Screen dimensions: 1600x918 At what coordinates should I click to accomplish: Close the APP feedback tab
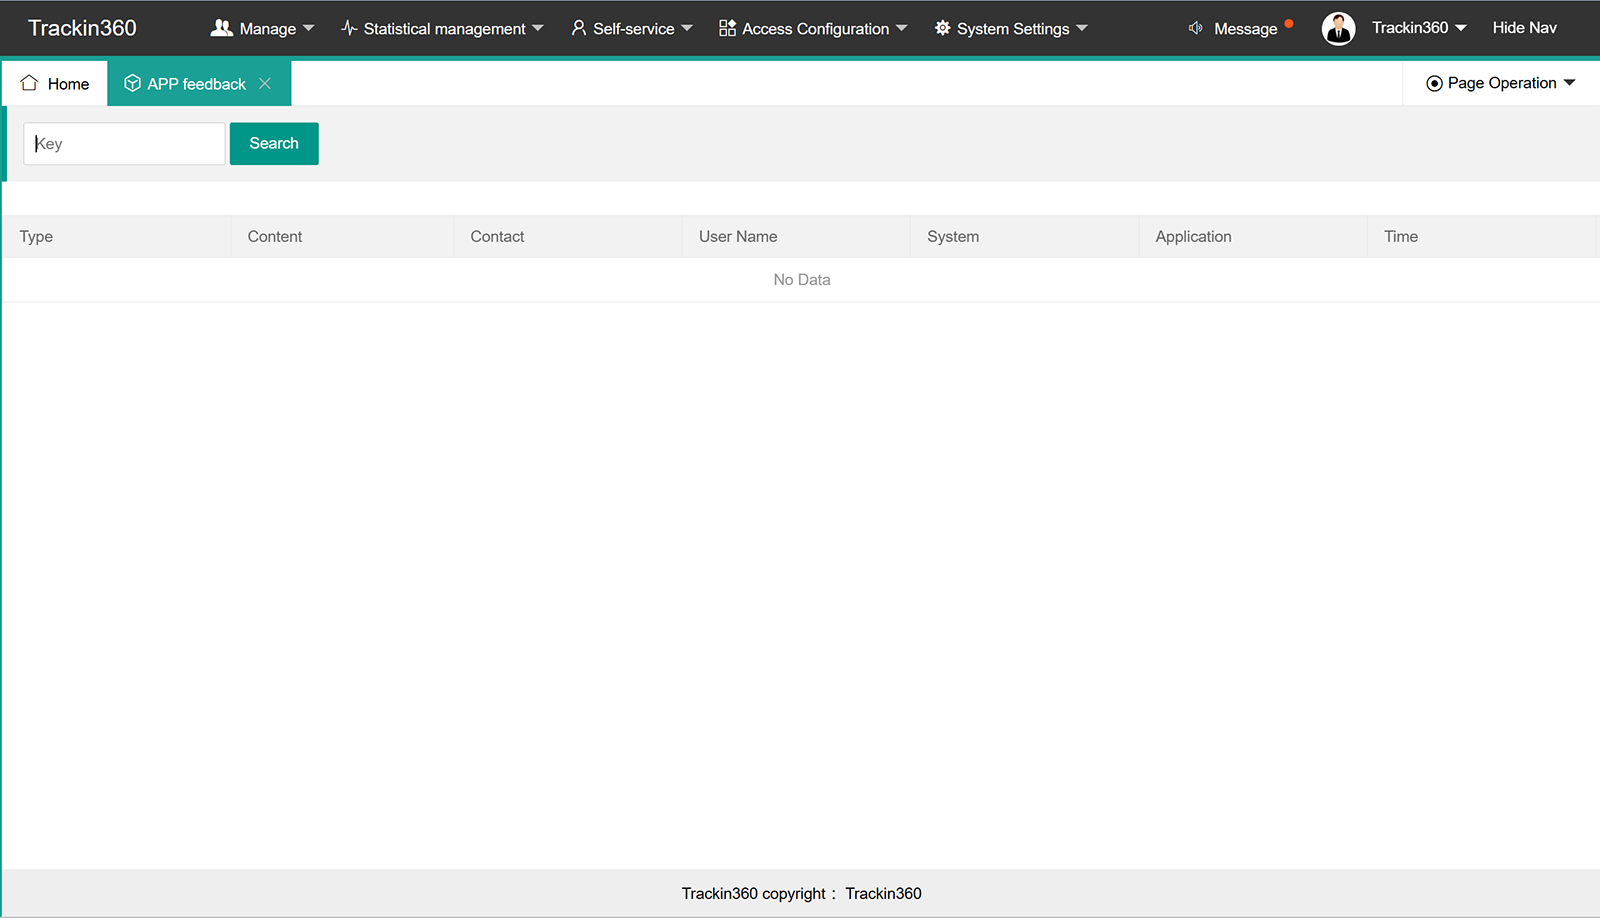tap(265, 84)
